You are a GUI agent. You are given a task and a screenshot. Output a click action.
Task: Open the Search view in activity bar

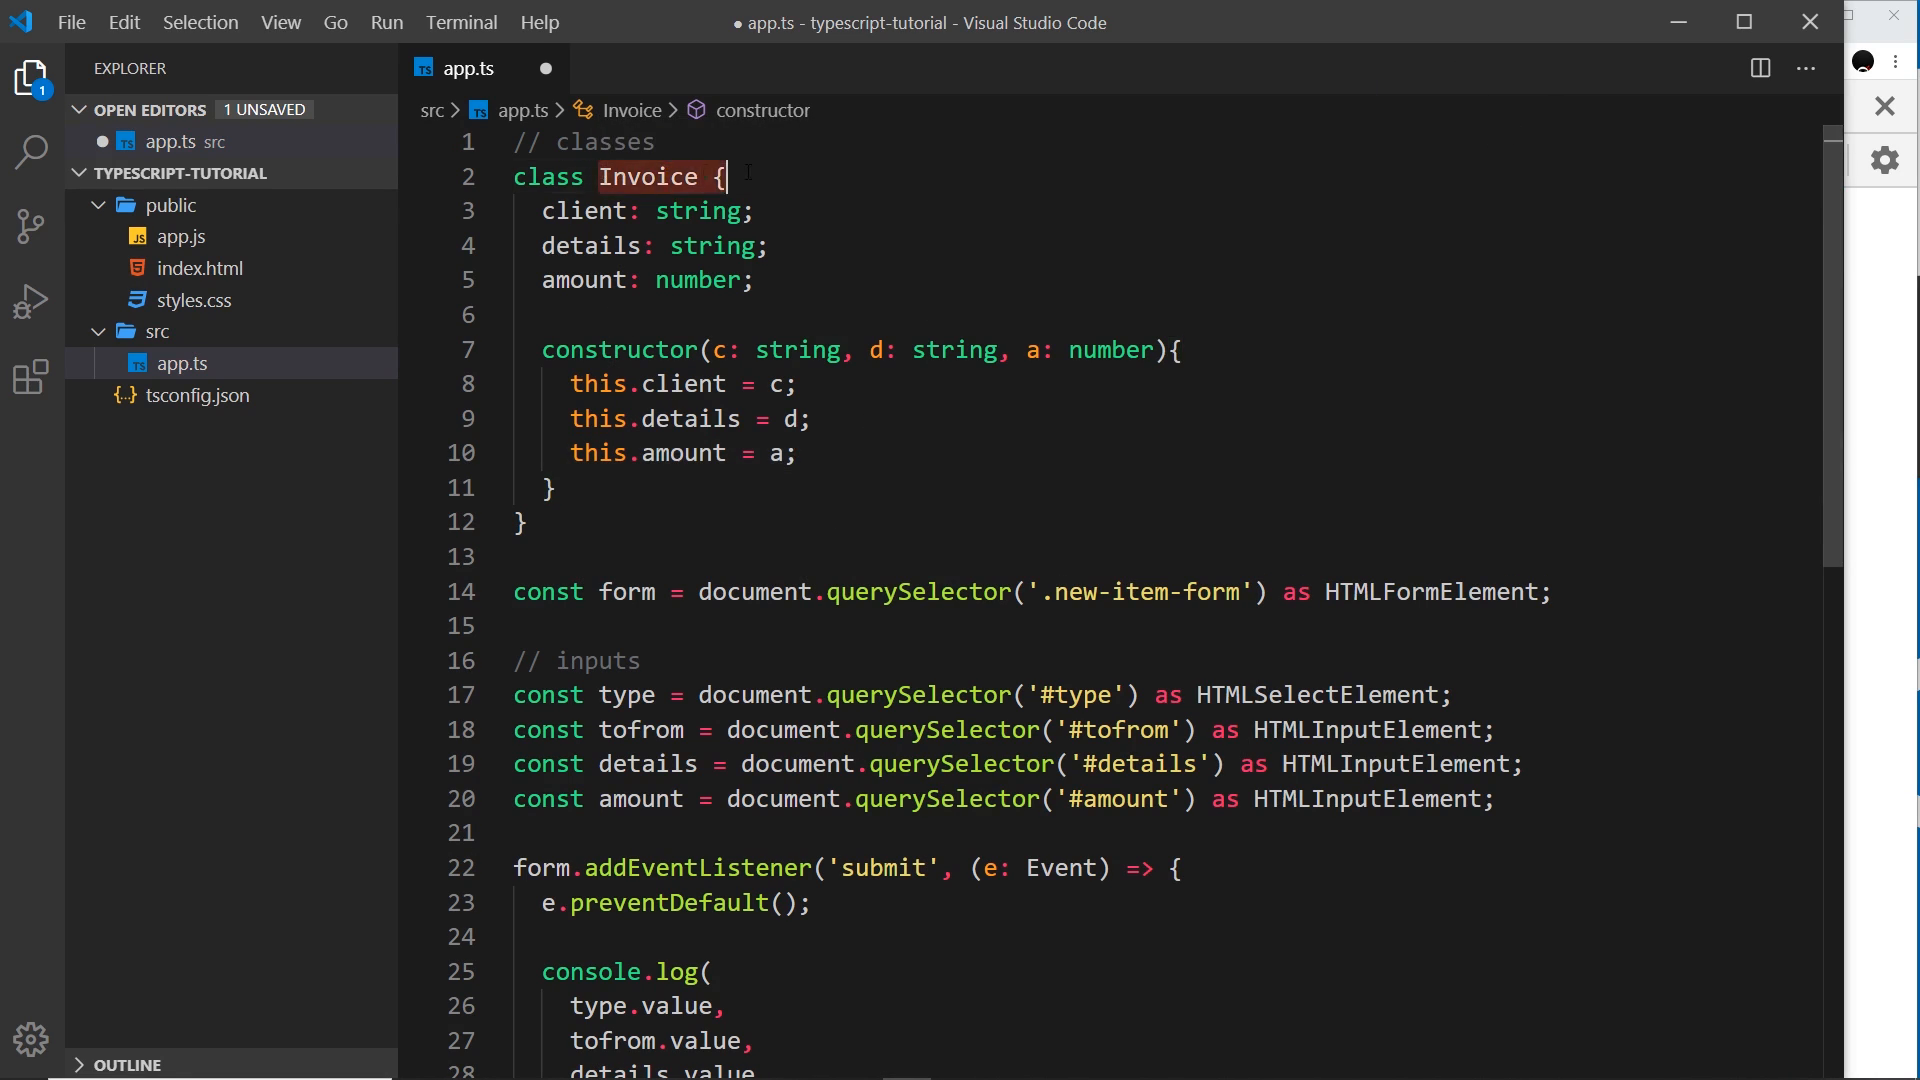point(32,152)
